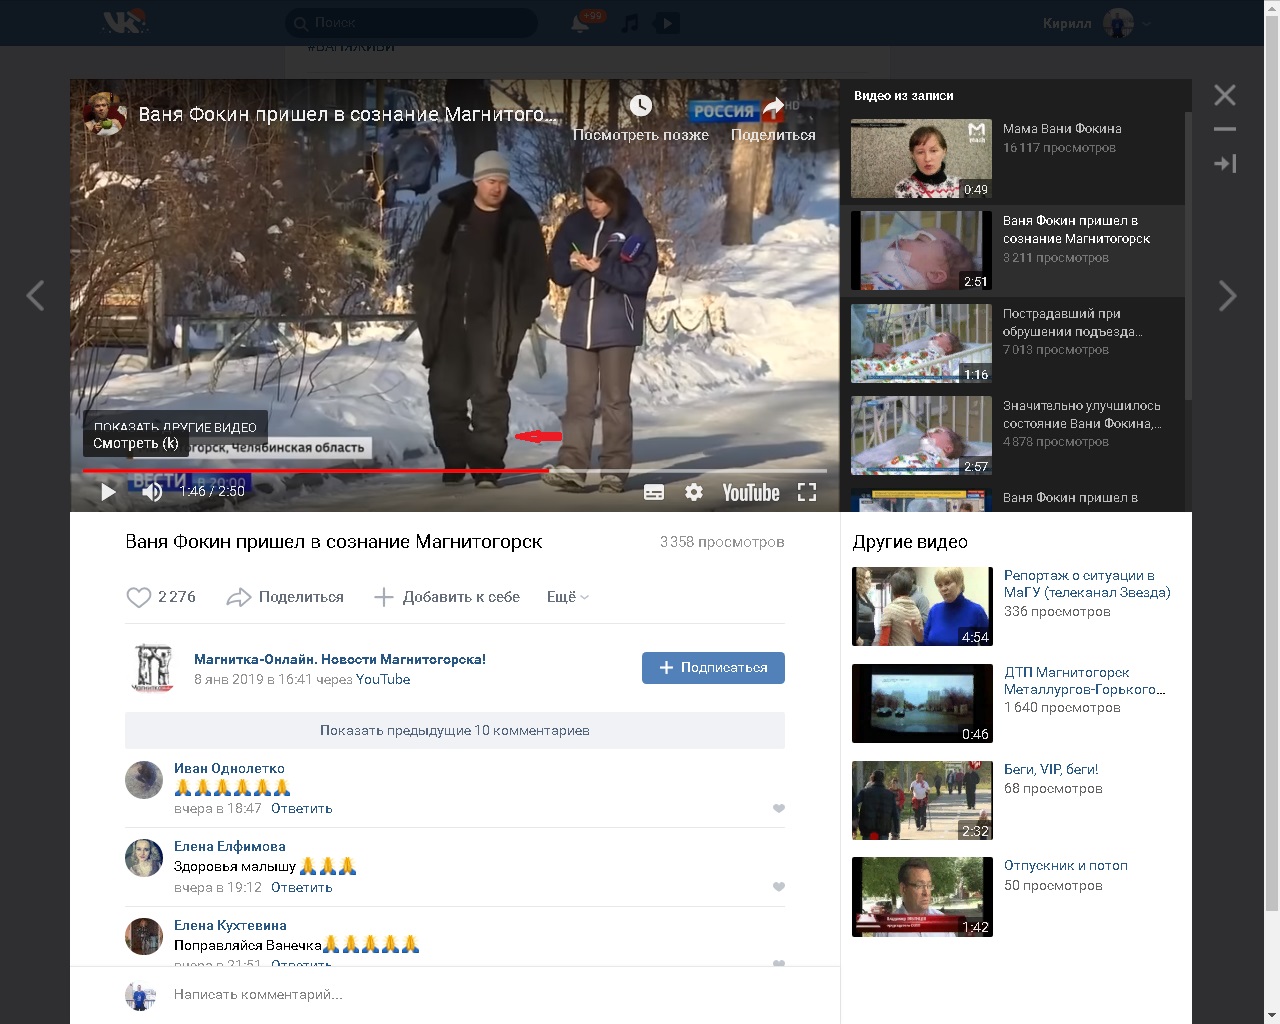Mute the video with speaker icon

pos(152,491)
